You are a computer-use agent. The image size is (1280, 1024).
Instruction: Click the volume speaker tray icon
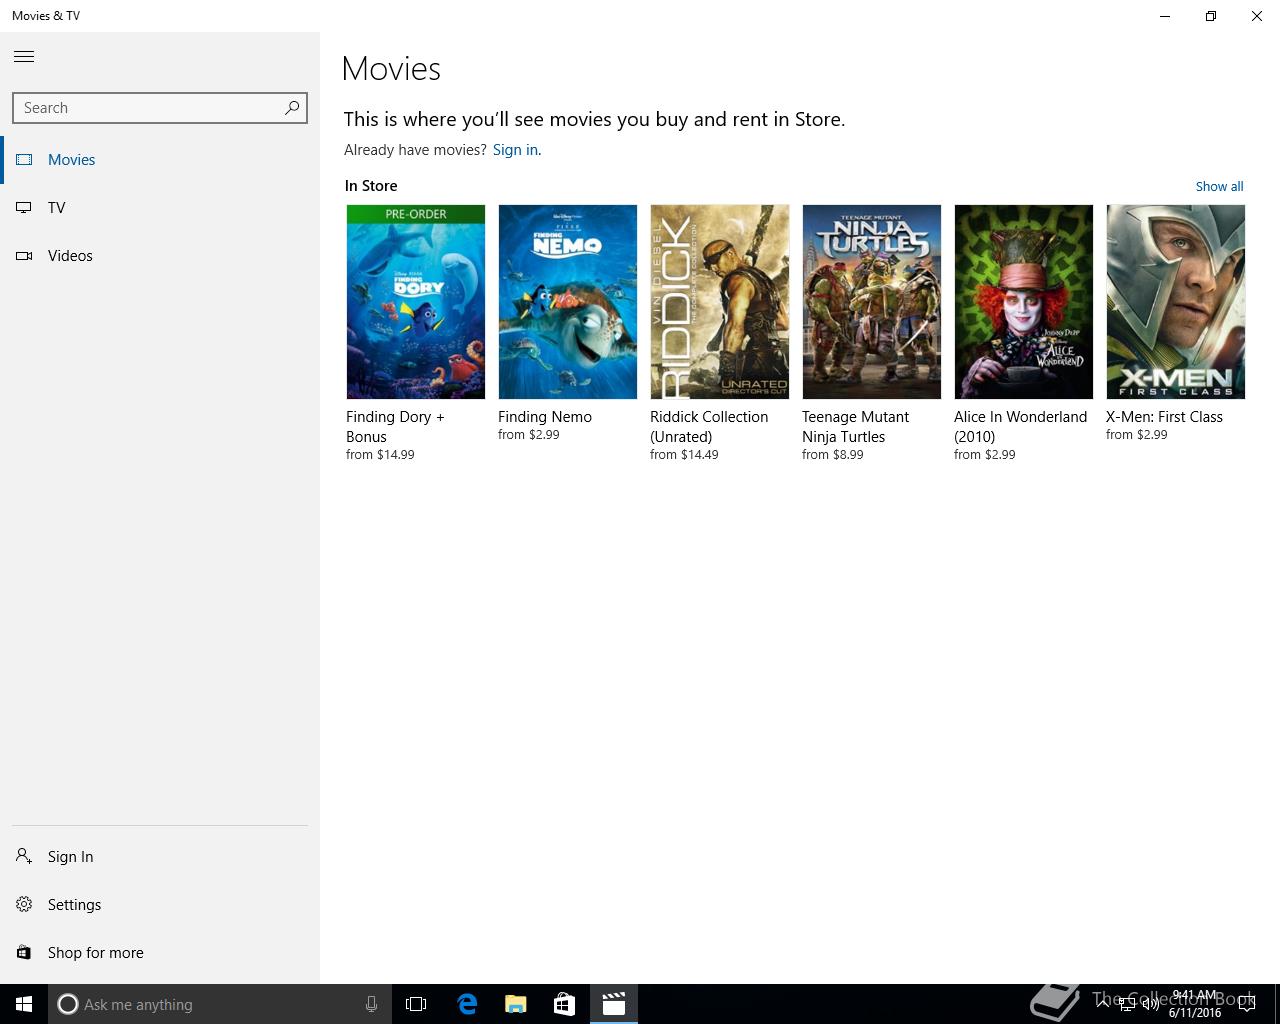[1151, 1004]
